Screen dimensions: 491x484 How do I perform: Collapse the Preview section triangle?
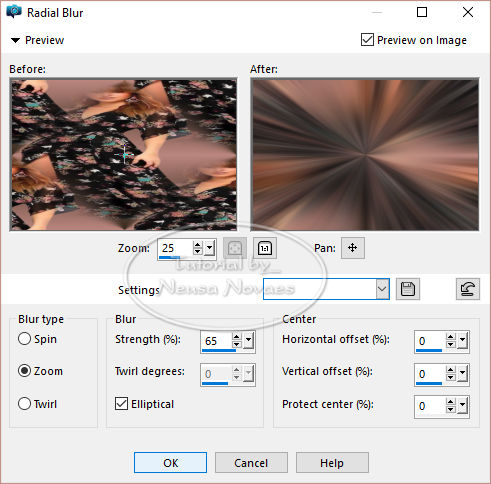pyautogui.click(x=15, y=40)
